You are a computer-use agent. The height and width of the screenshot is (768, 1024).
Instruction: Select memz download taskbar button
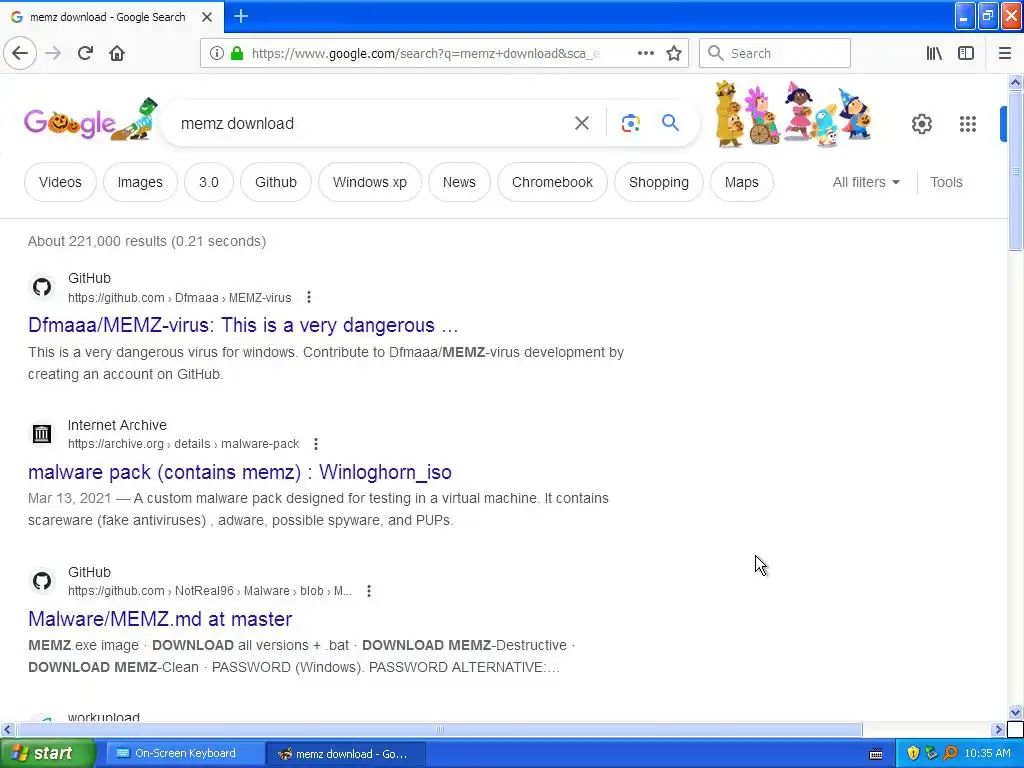[346, 754]
